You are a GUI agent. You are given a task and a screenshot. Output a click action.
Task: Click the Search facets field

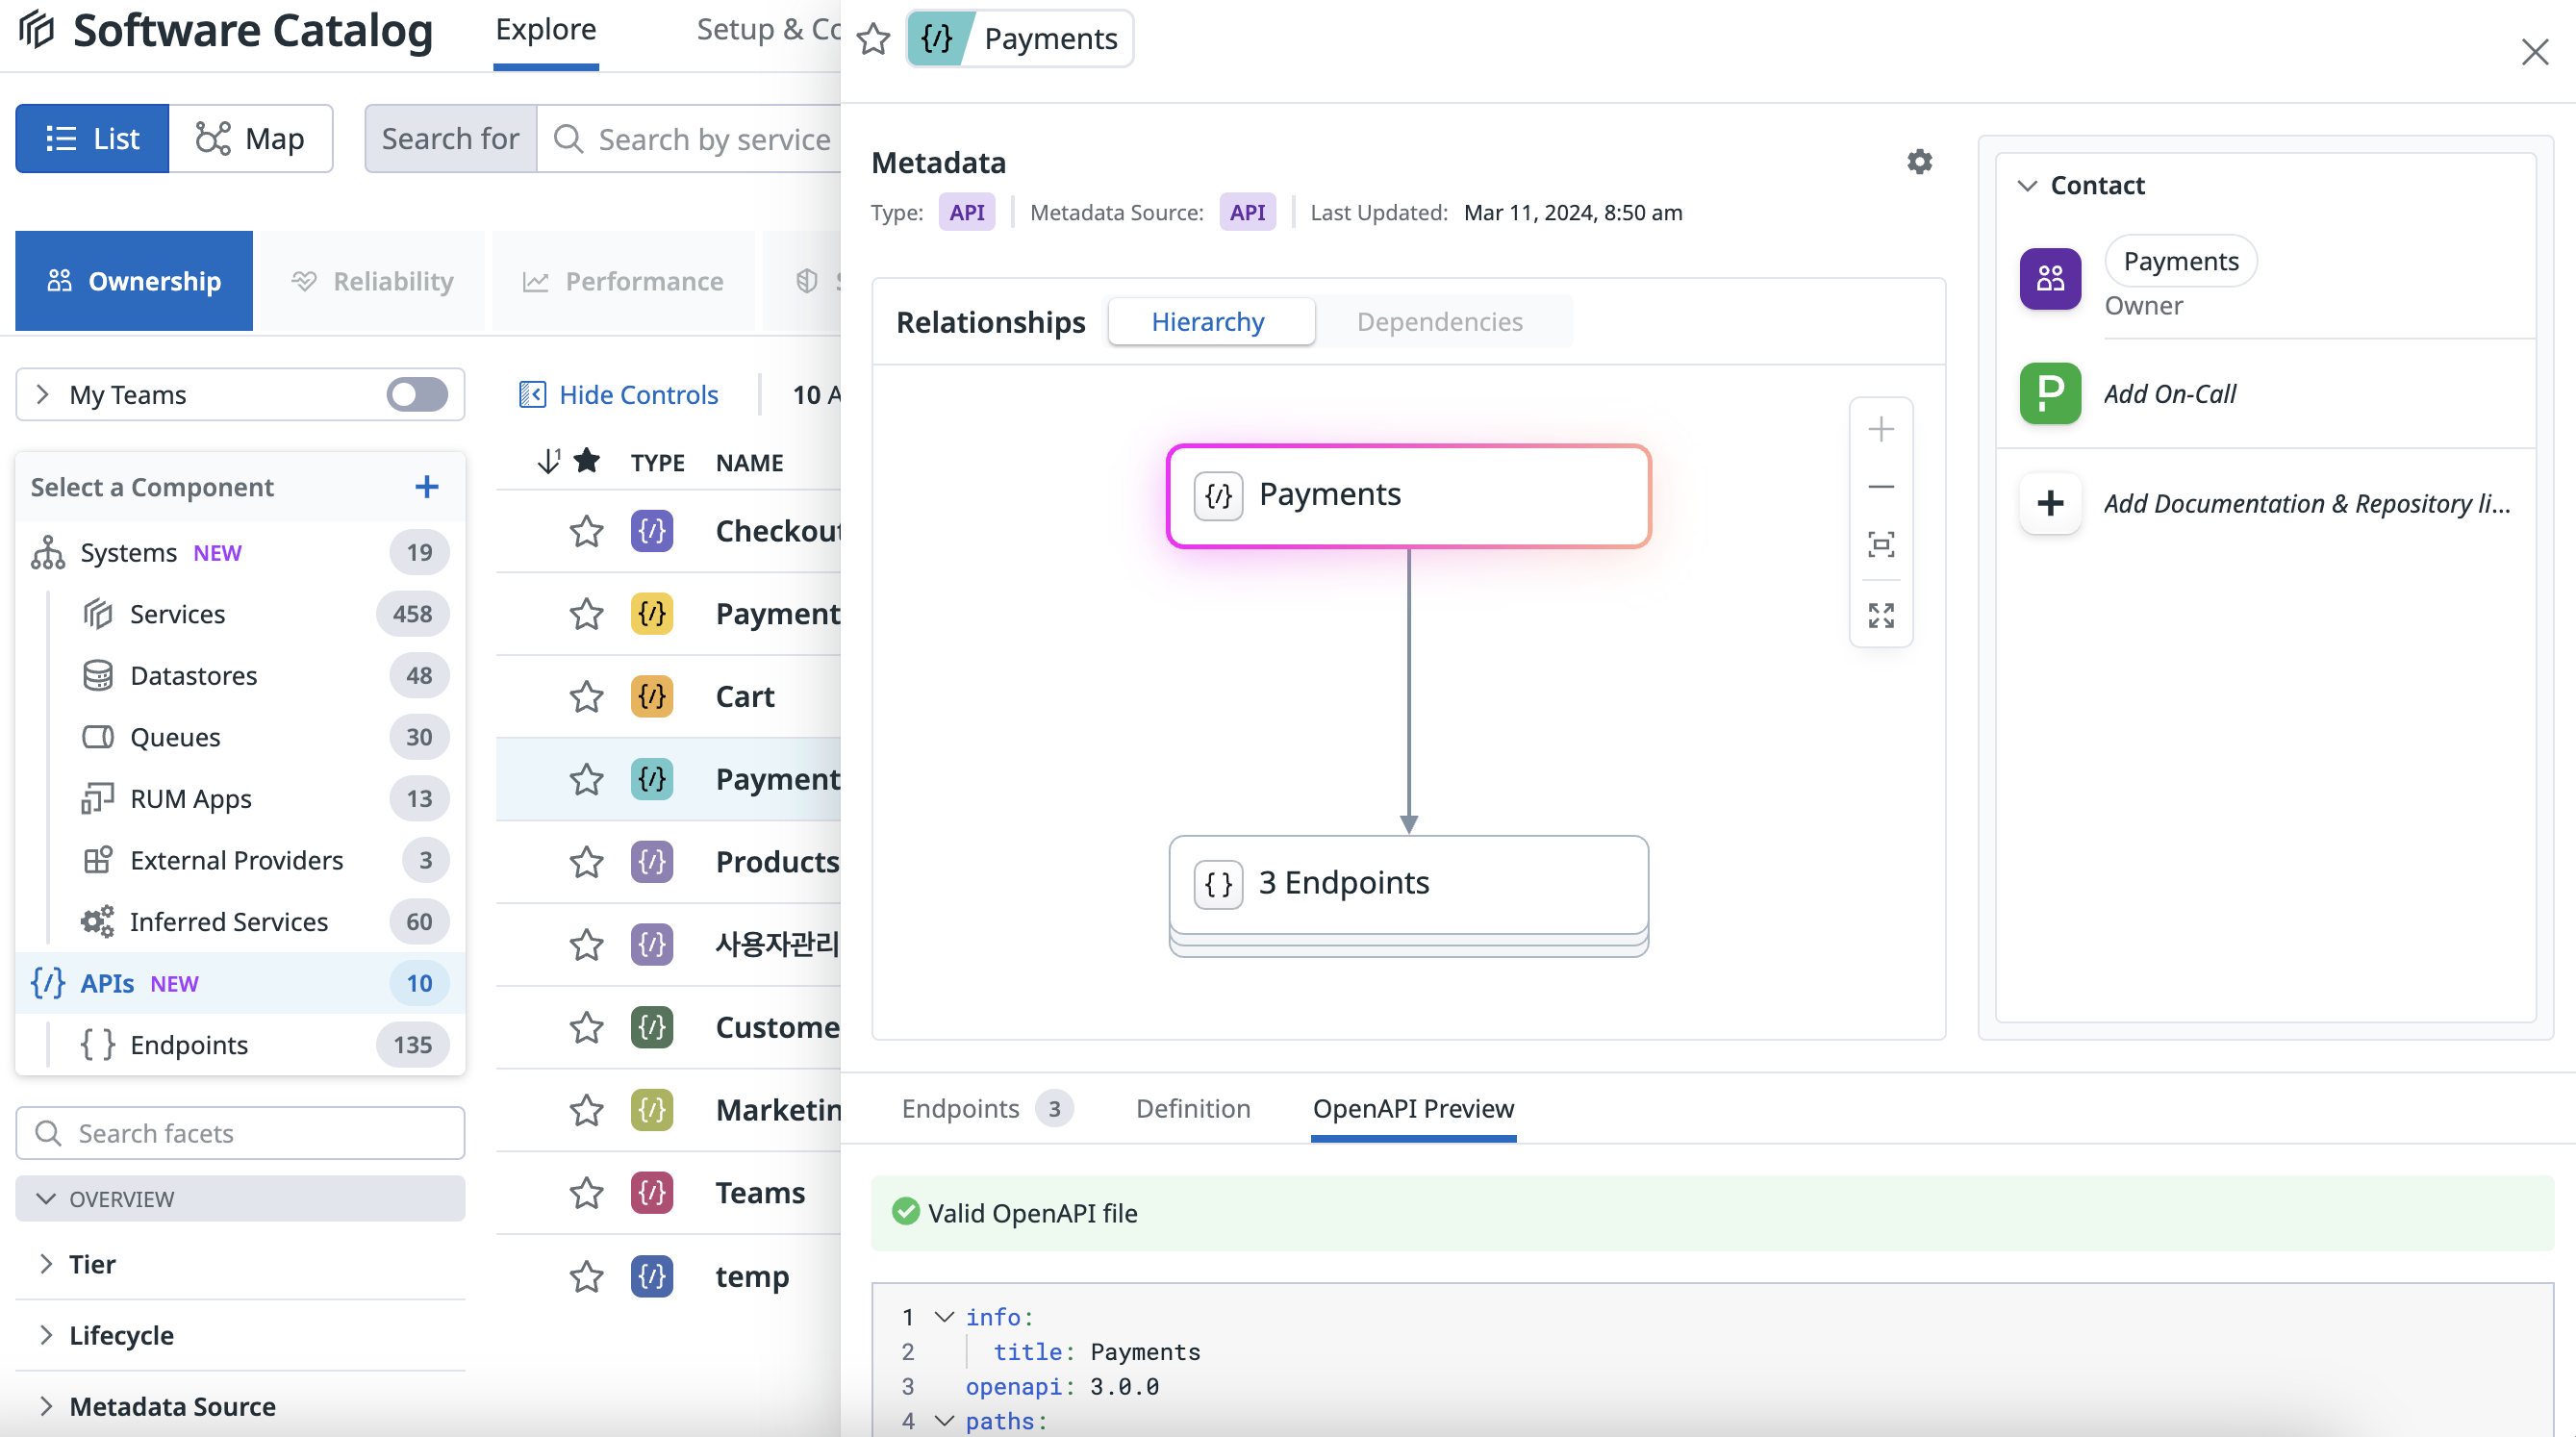coord(240,1133)
